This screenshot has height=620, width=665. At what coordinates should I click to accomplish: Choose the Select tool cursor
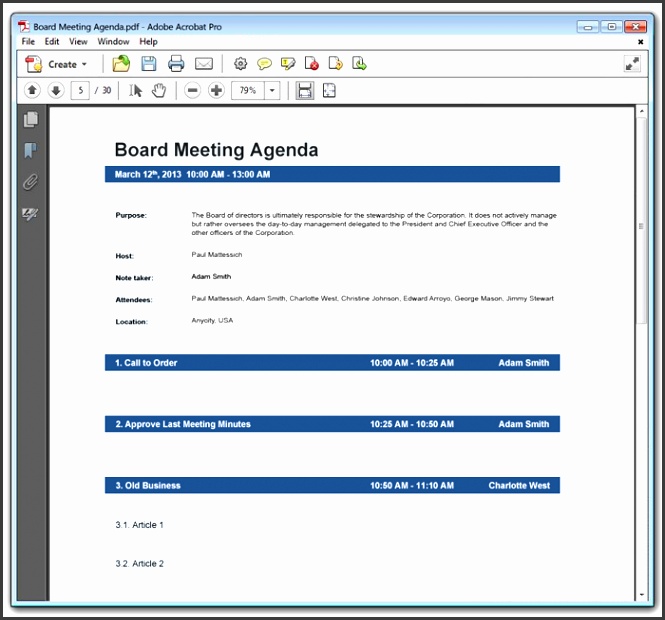point(136,90)
